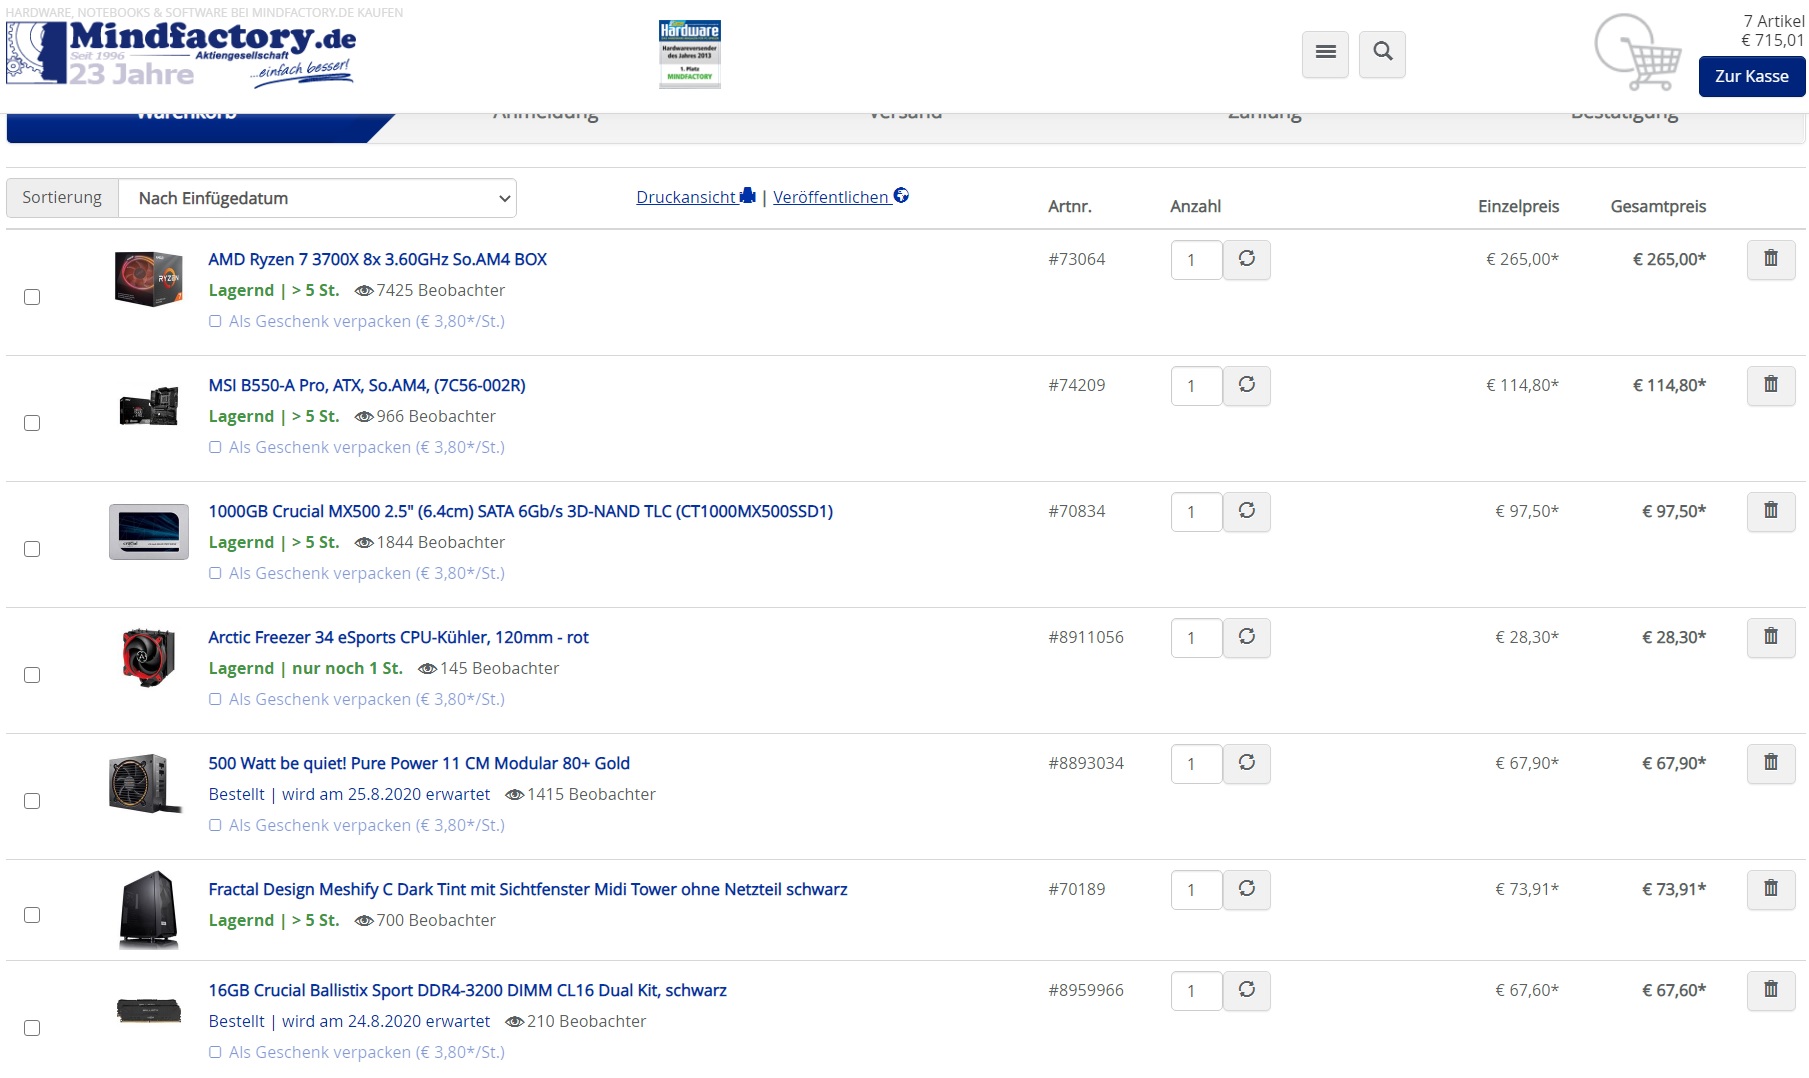The height and width of the screenshot is (1078, 1809).
Task: Tick the Arctic Freezer 34 row checkbox
Action: pos(32,675)
